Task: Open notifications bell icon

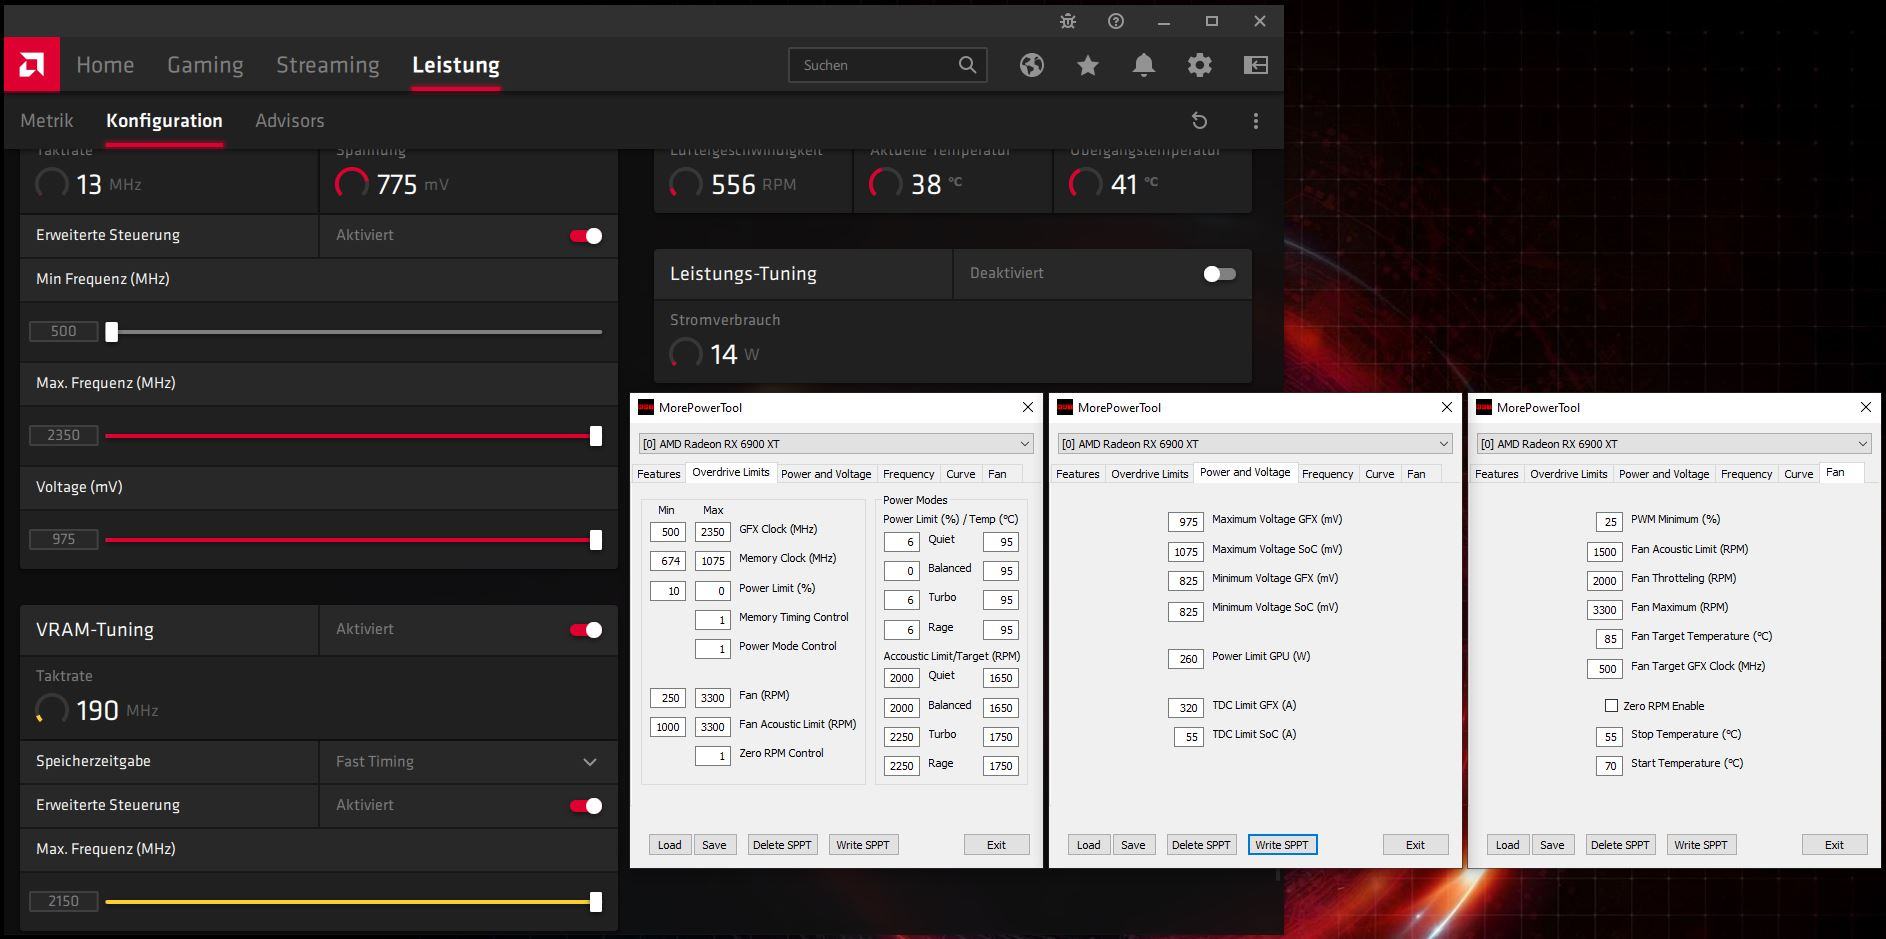Action: [1144, 65]
